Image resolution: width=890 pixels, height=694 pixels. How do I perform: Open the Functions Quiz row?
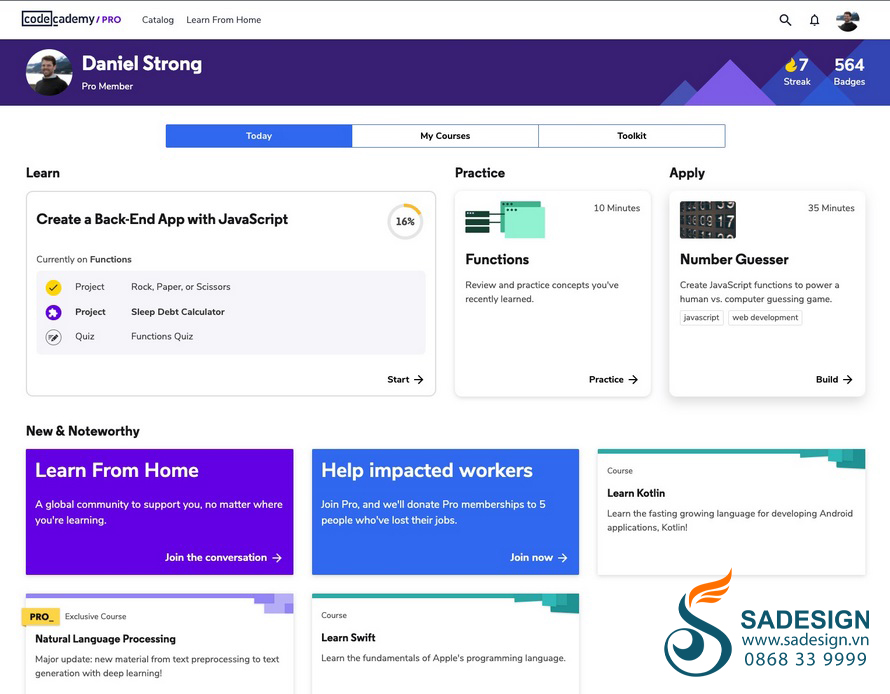tap(231, 337)
